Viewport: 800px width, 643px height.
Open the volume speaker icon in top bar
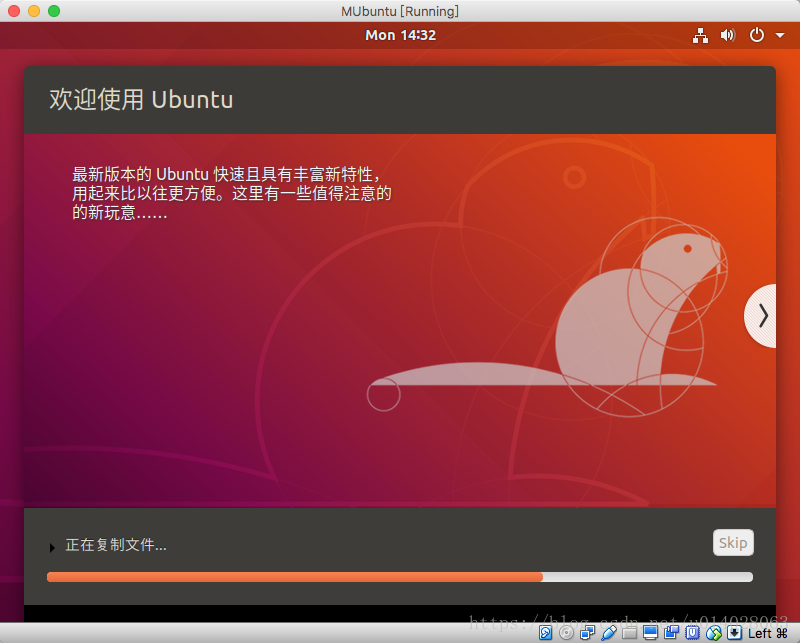click(x=728, y=35)
